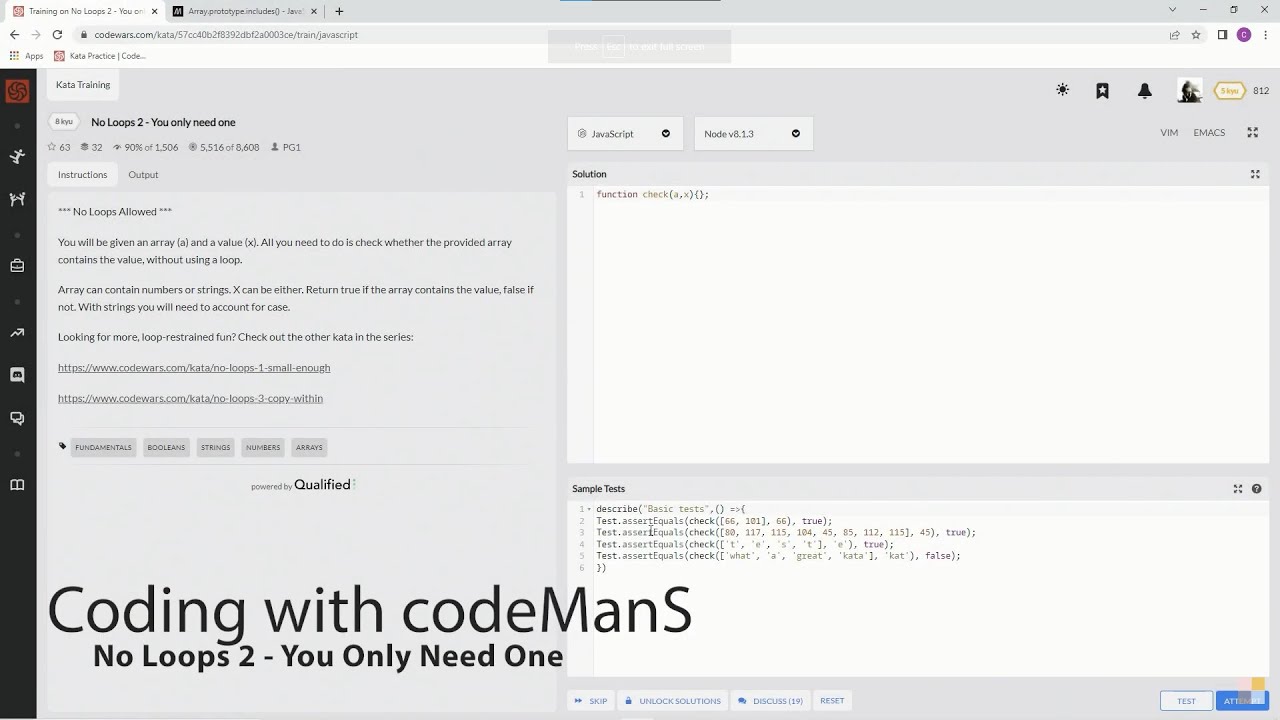Click the SKIP button
1280x720 pixels.
[590, 700]
